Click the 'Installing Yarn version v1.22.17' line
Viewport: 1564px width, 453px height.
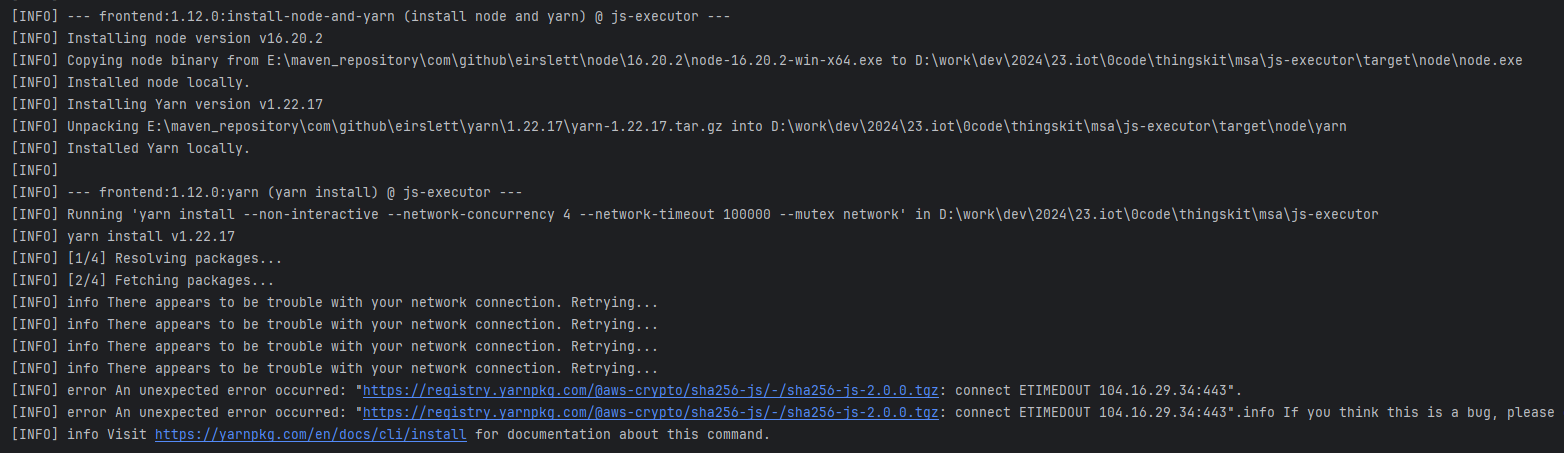tap(194, 104)
